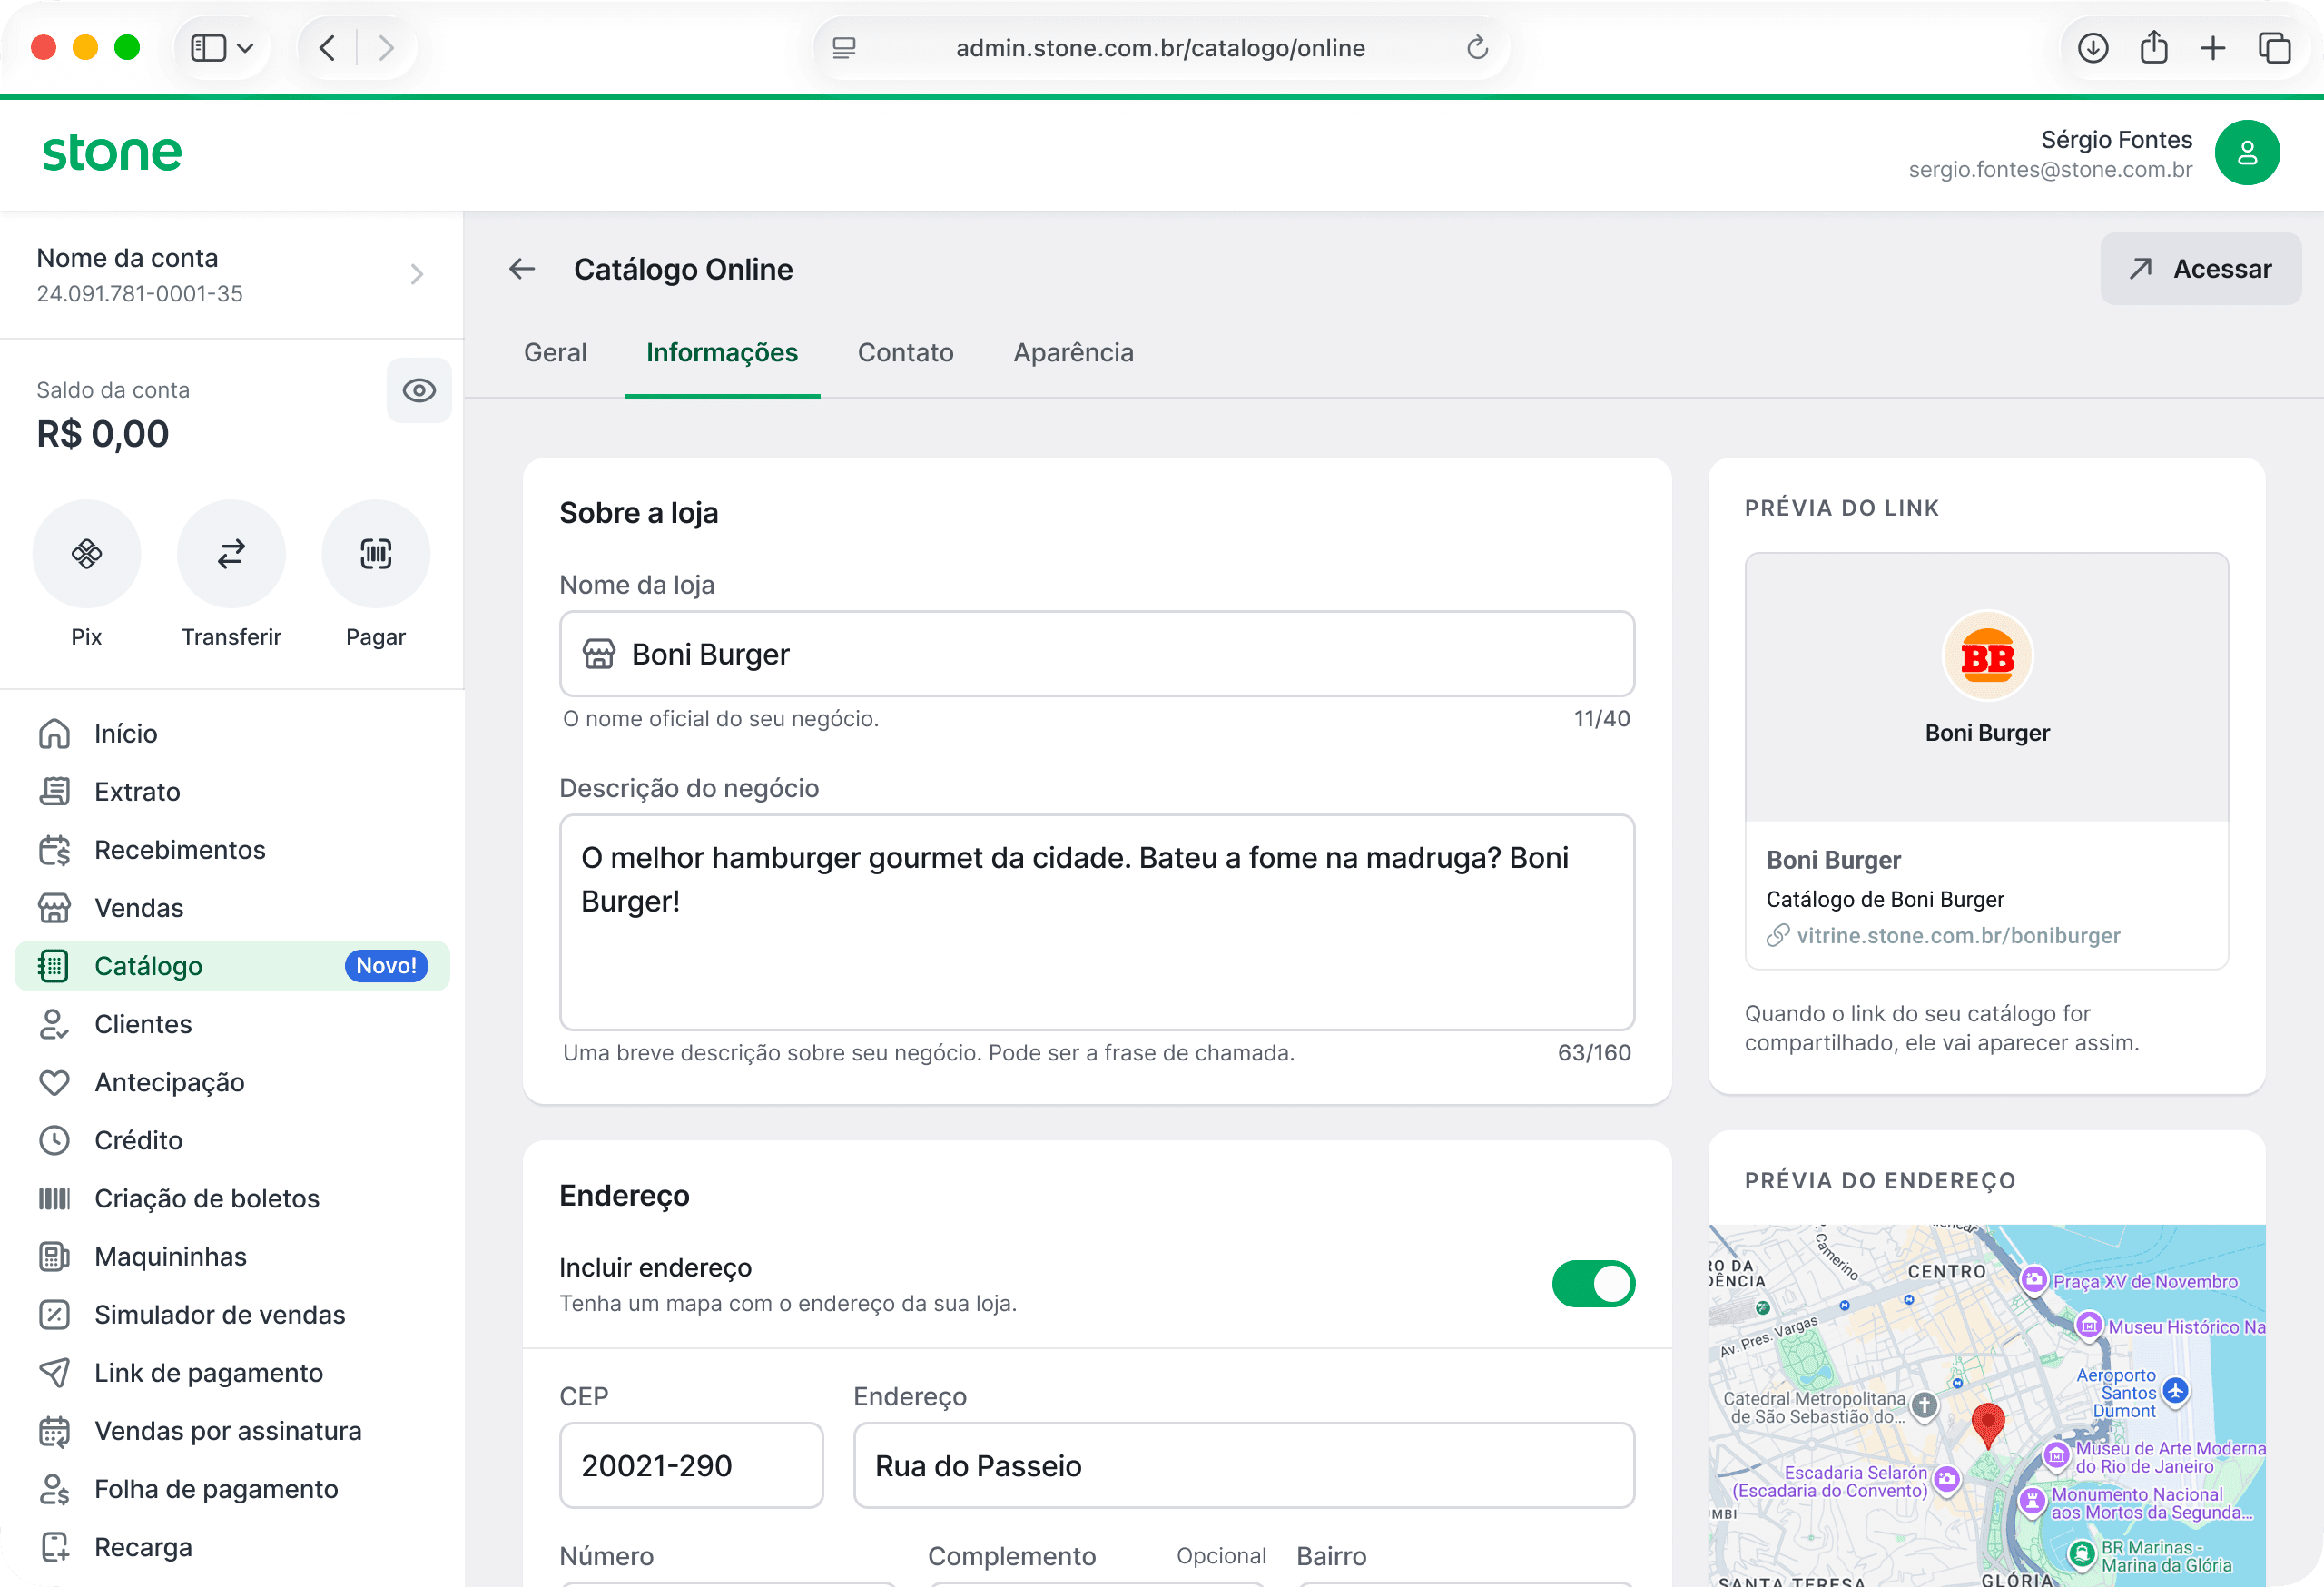Click the Extrato menu label

point(137,792)
